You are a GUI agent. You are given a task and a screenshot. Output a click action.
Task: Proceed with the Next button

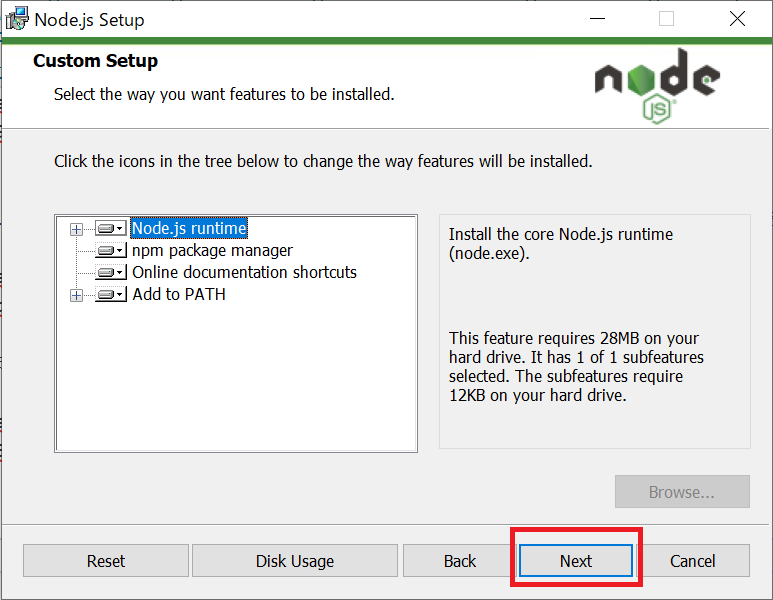coord(576,561)
